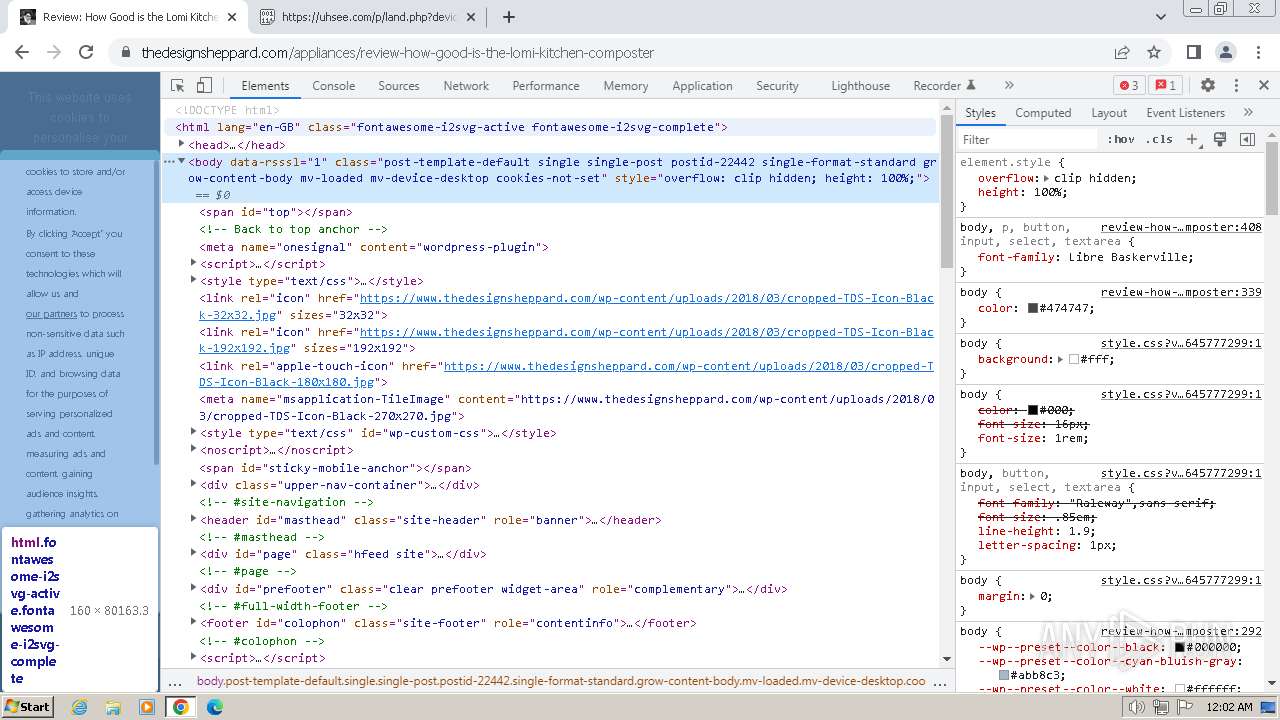Expand the colophon footer node

pos(194,622)
